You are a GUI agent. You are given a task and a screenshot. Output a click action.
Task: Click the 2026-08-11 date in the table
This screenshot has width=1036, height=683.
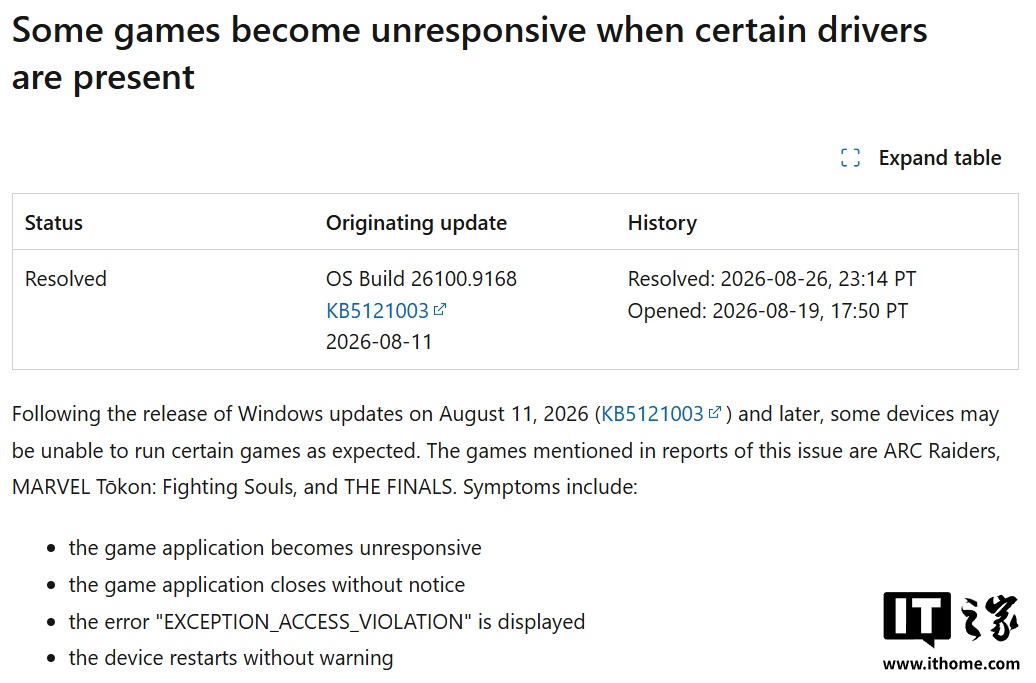click(x=379, y=342)
